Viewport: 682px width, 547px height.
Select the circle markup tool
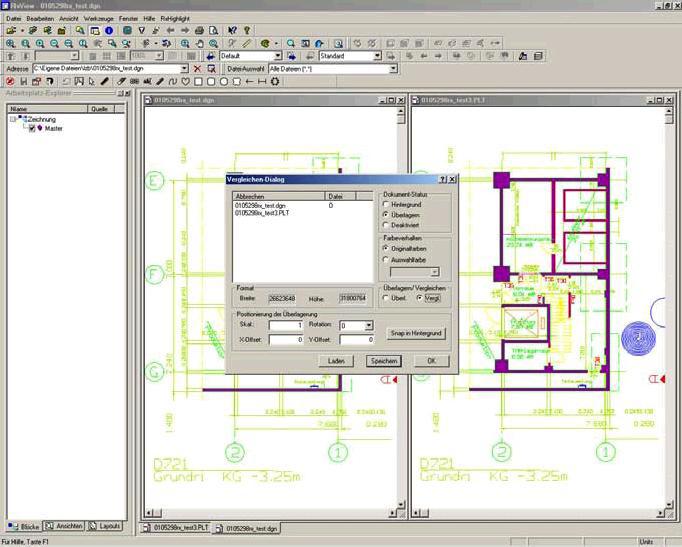(x=224, y=81)
